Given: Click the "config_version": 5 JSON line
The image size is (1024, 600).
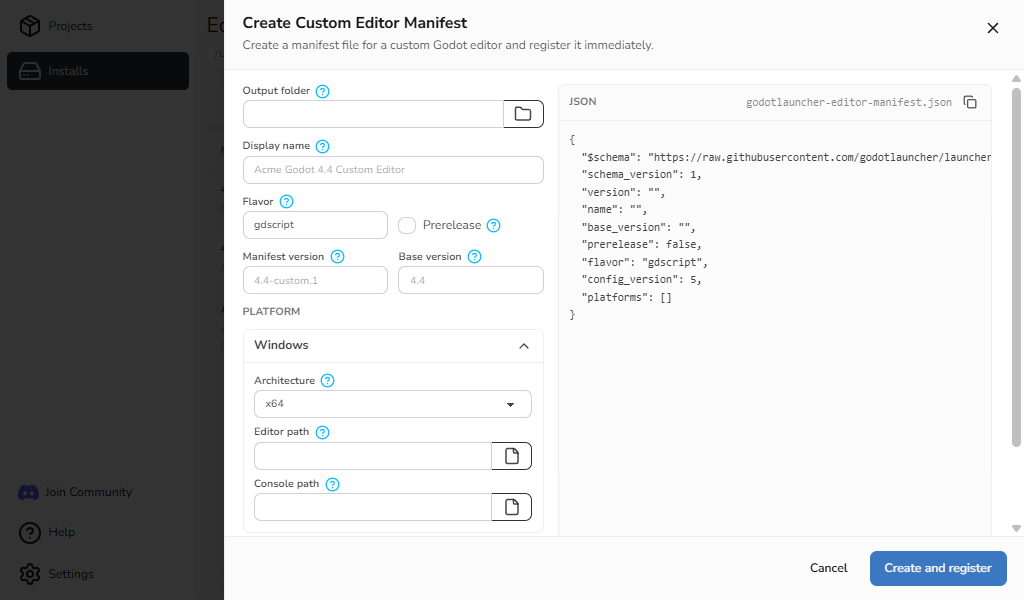Looking at the screenshot, I should click(x=641, y=279).
